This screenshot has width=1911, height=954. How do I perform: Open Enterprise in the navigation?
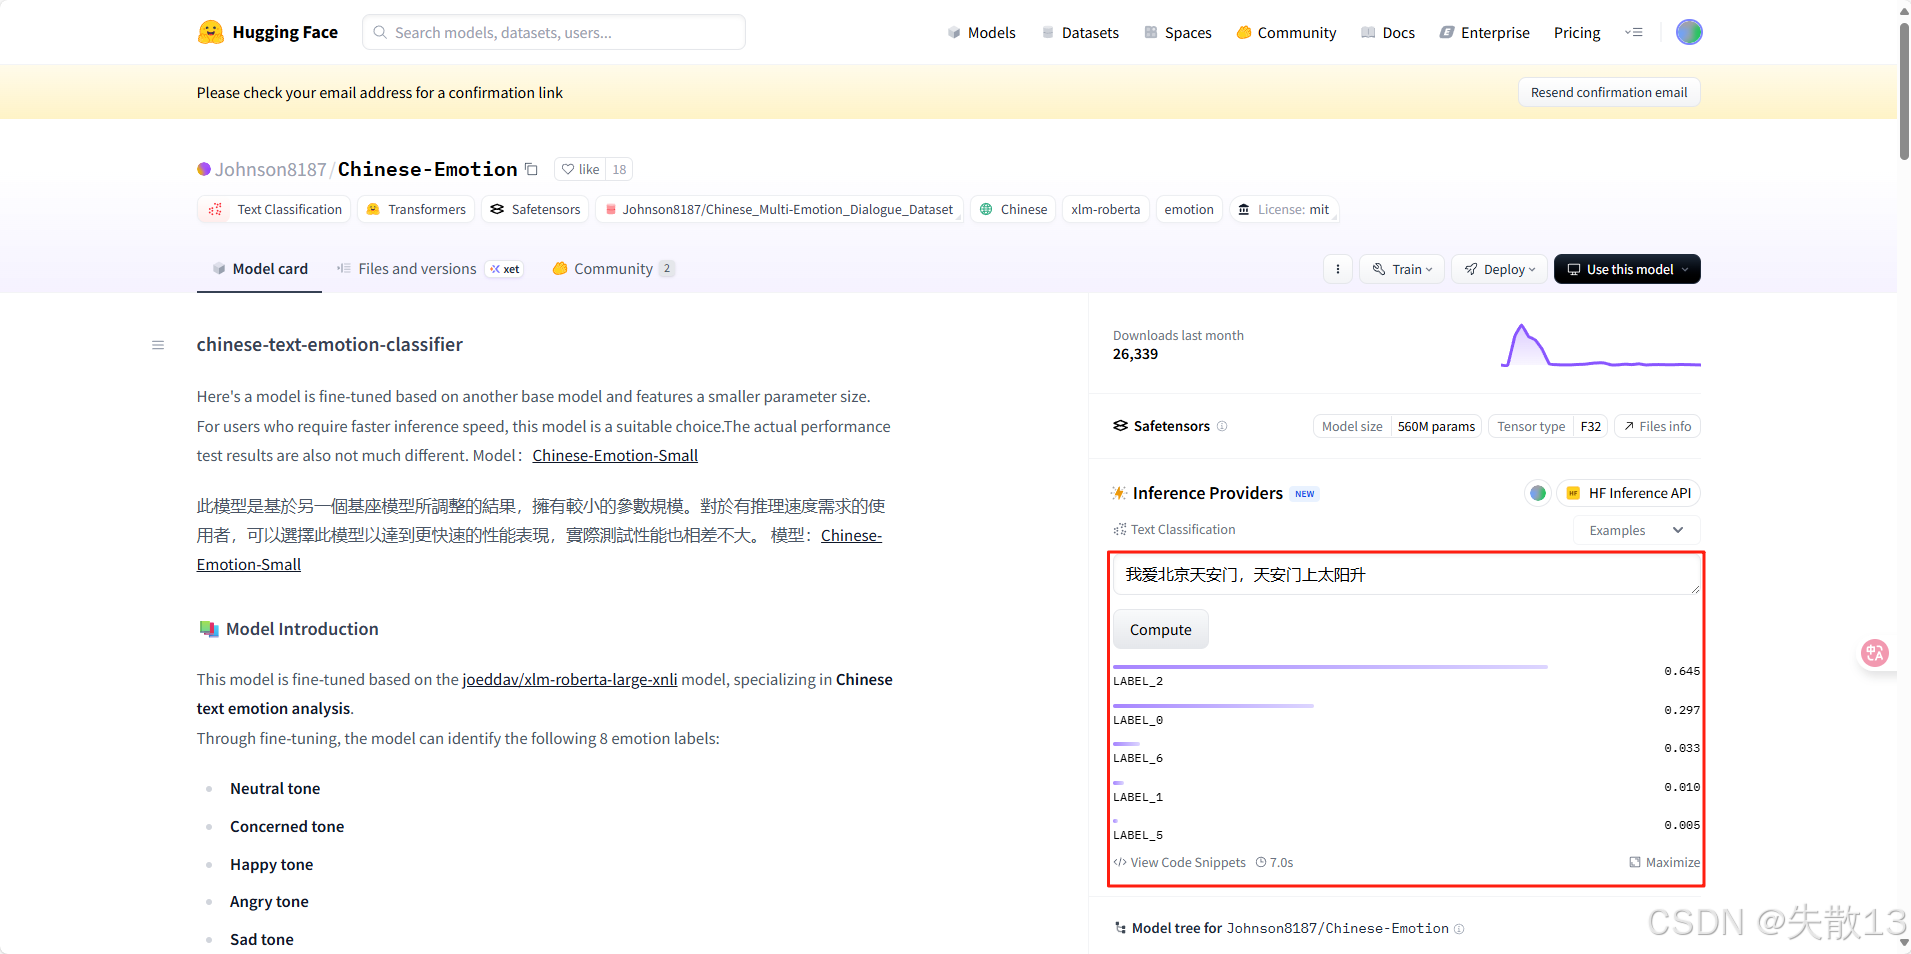[x=1485, y=32]
